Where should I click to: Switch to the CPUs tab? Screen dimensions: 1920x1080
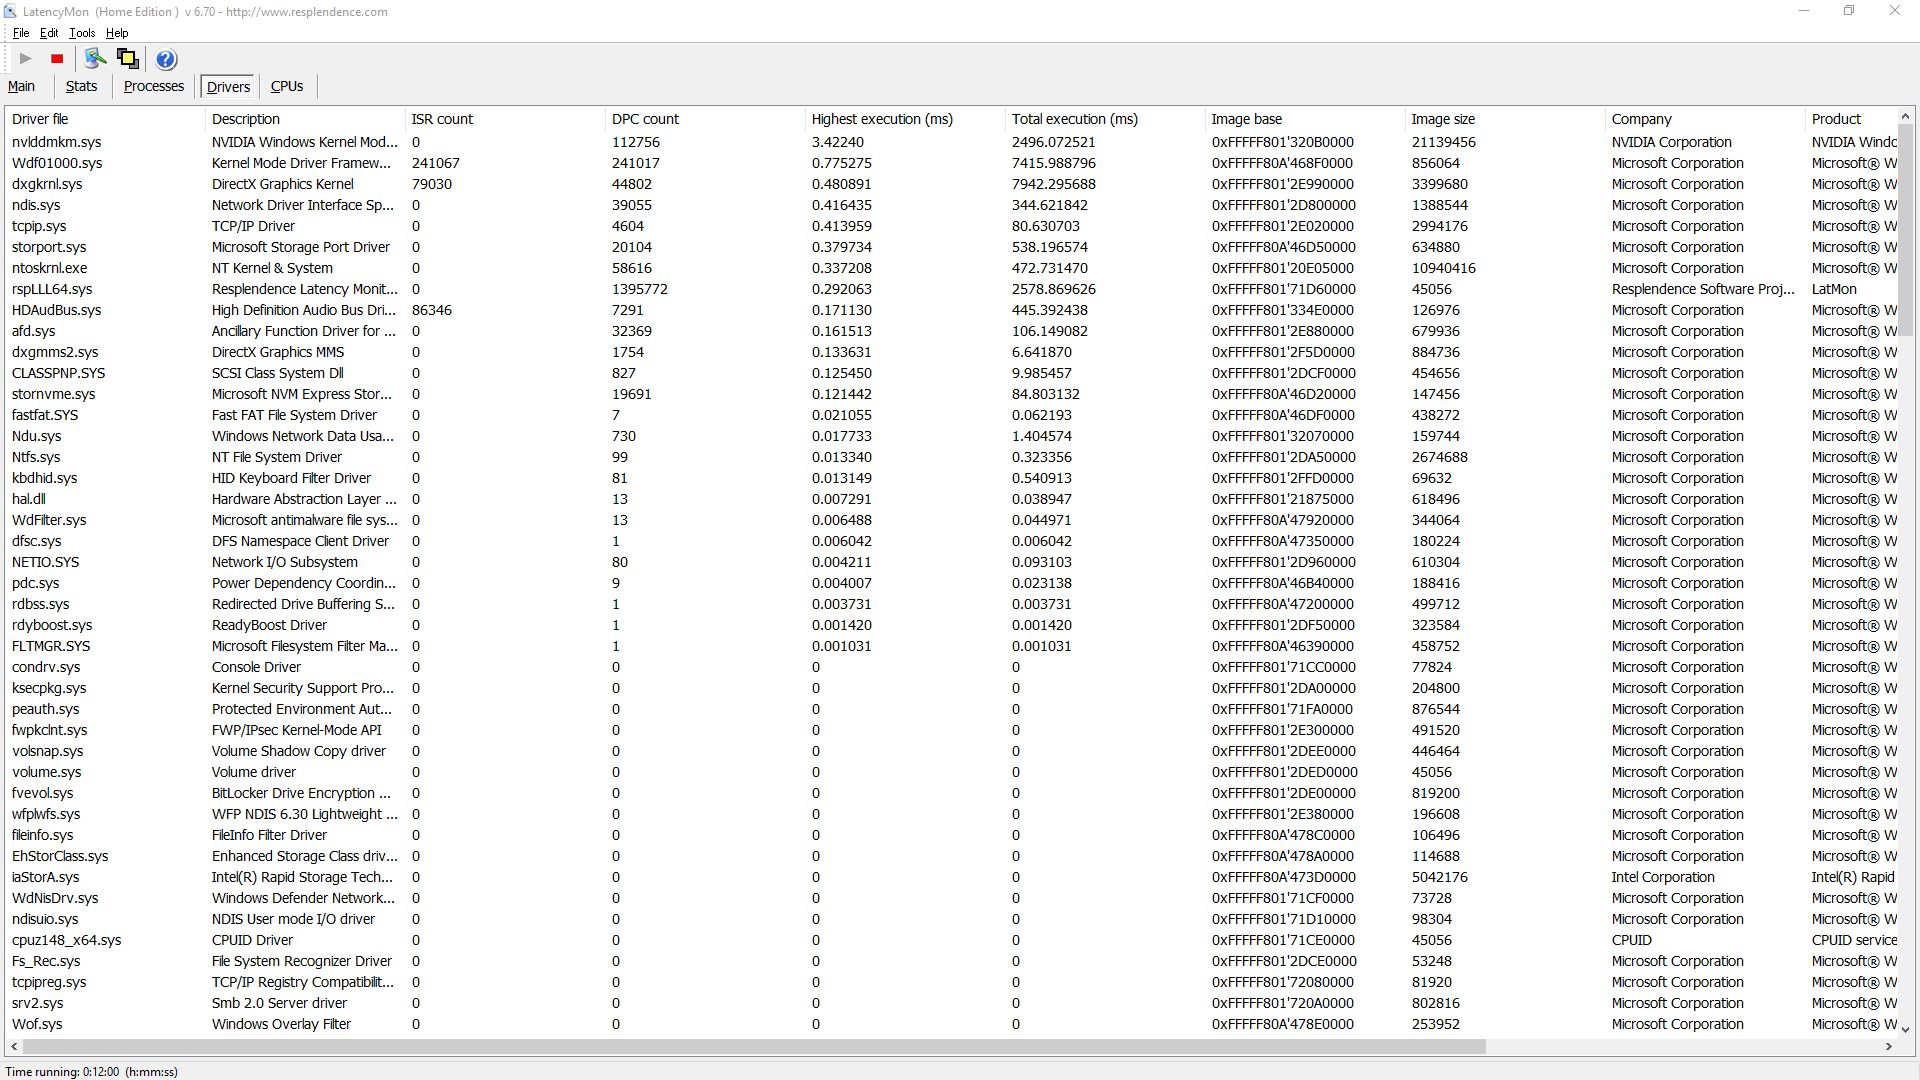[x=287, y=86]
